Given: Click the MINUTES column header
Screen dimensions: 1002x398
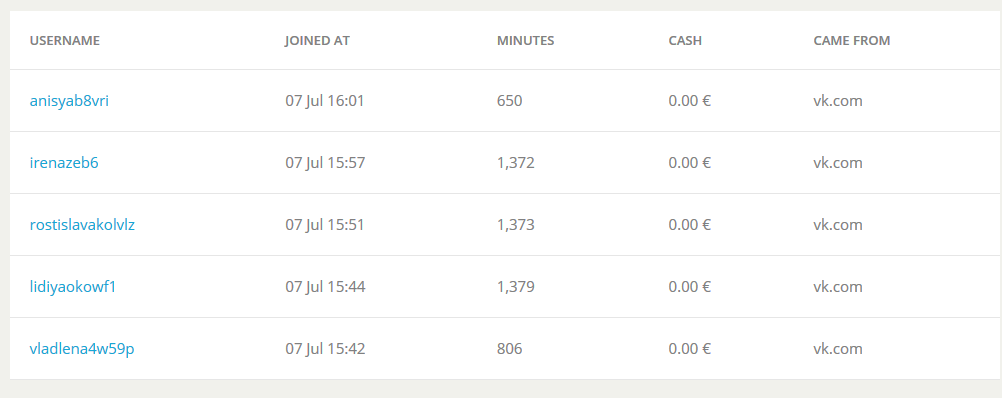Looking at the screenshot, I should point(525,41).
